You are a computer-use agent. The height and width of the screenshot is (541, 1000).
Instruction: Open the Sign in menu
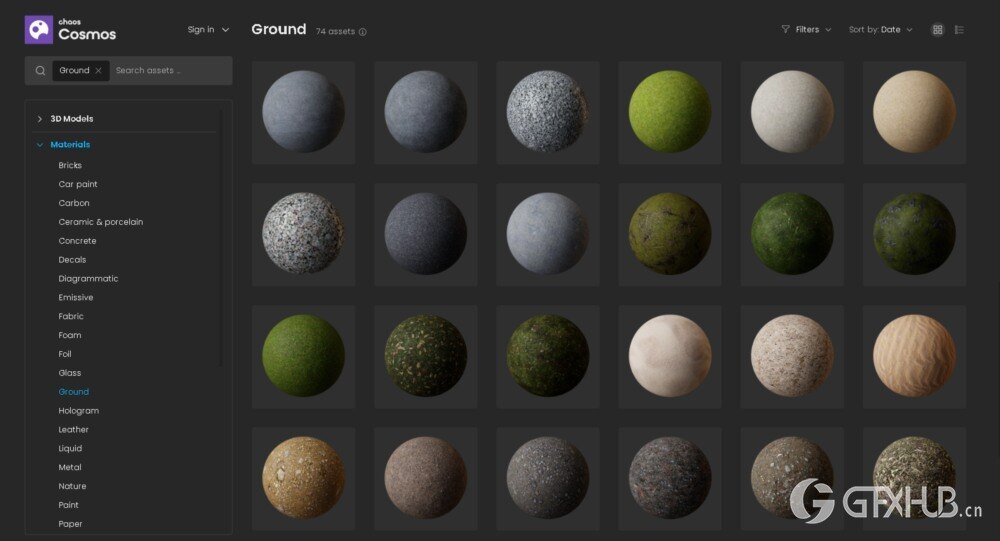click(208, 30)
